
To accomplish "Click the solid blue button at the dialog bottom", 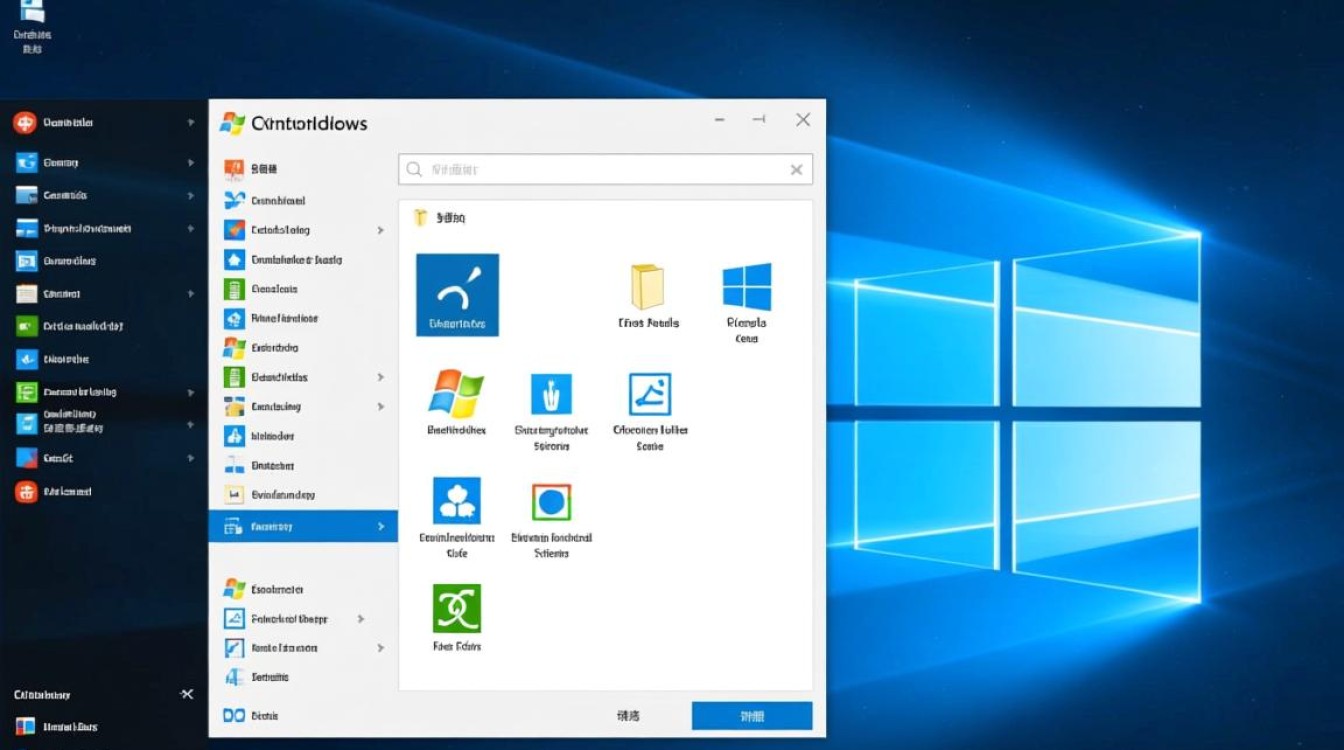I will 752,716.
